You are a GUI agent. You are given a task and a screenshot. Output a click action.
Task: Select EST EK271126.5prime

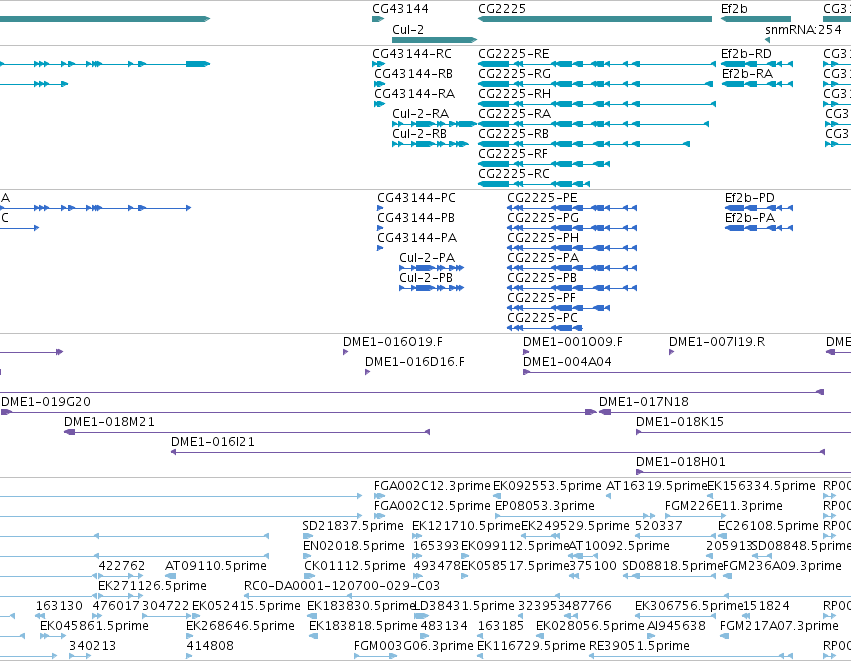tap(152, 587)
